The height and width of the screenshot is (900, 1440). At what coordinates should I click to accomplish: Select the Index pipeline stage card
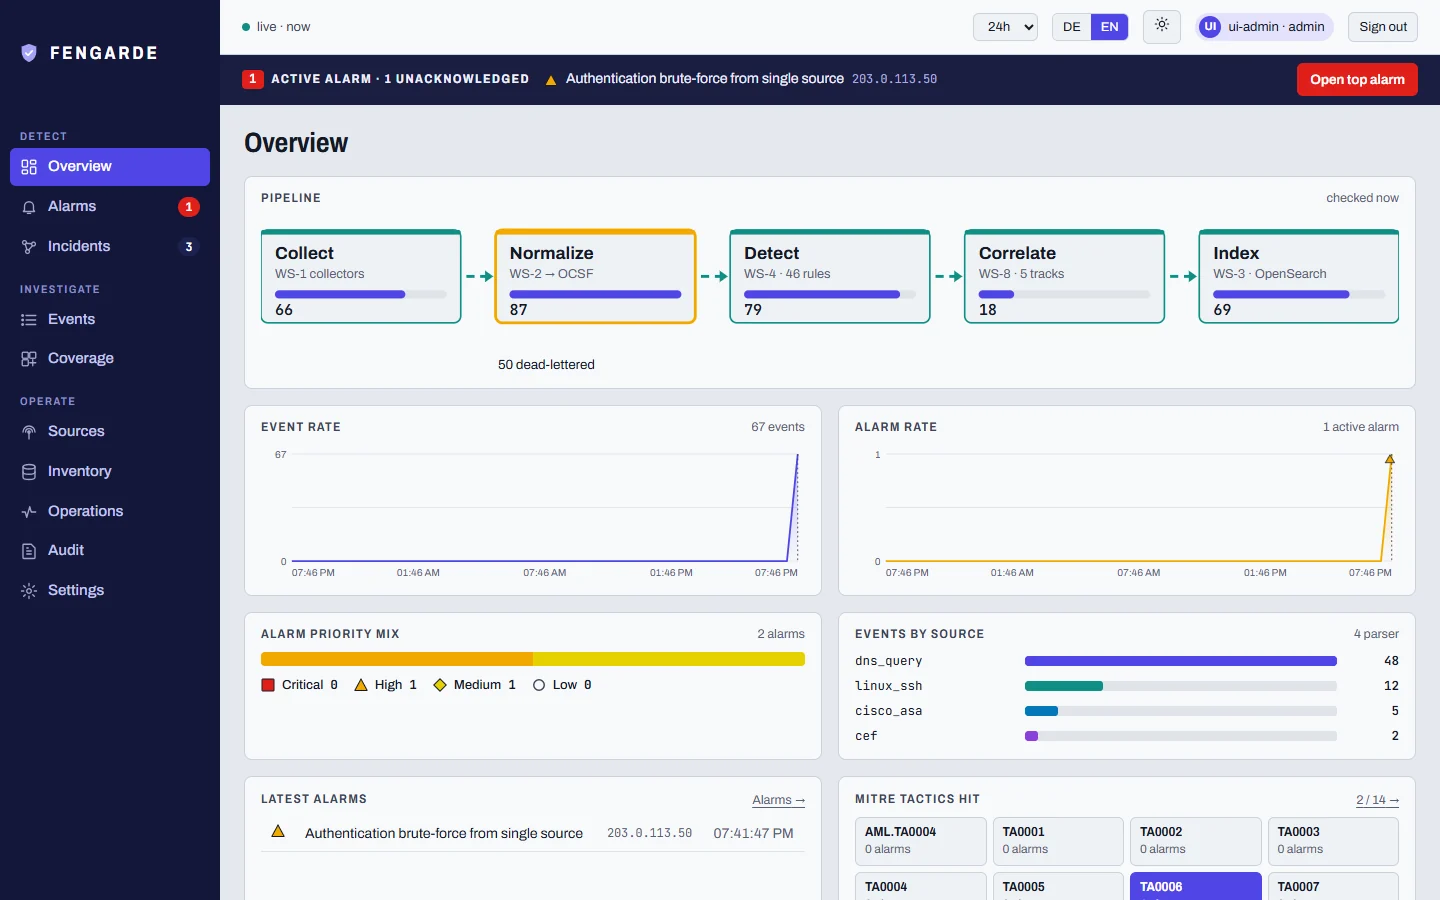(x=1299, y=277)
